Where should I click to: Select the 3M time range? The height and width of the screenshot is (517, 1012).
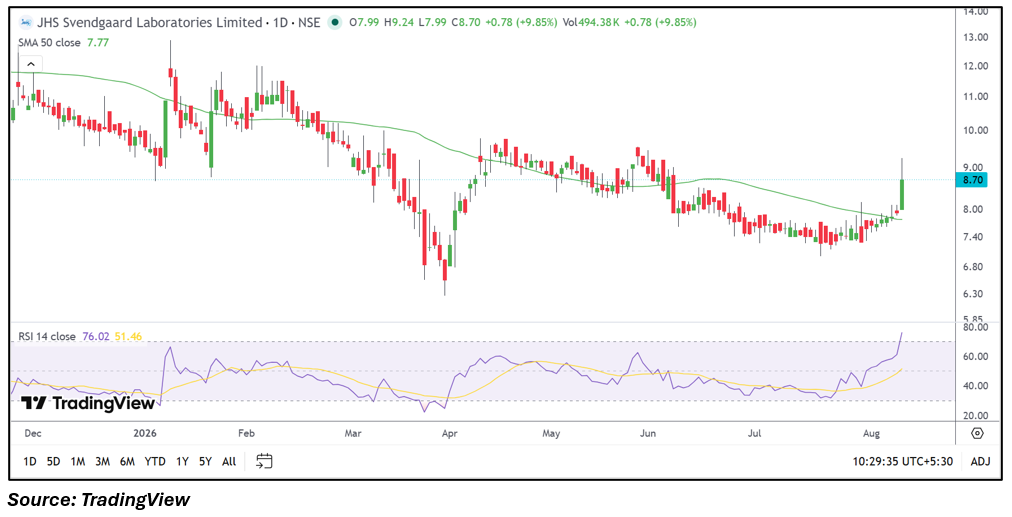(102, 461)
